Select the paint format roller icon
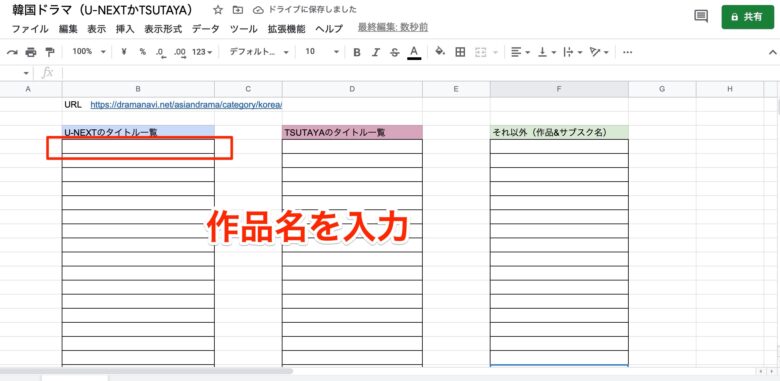Screen dimensions: 780x381 [x=50, y=52]
